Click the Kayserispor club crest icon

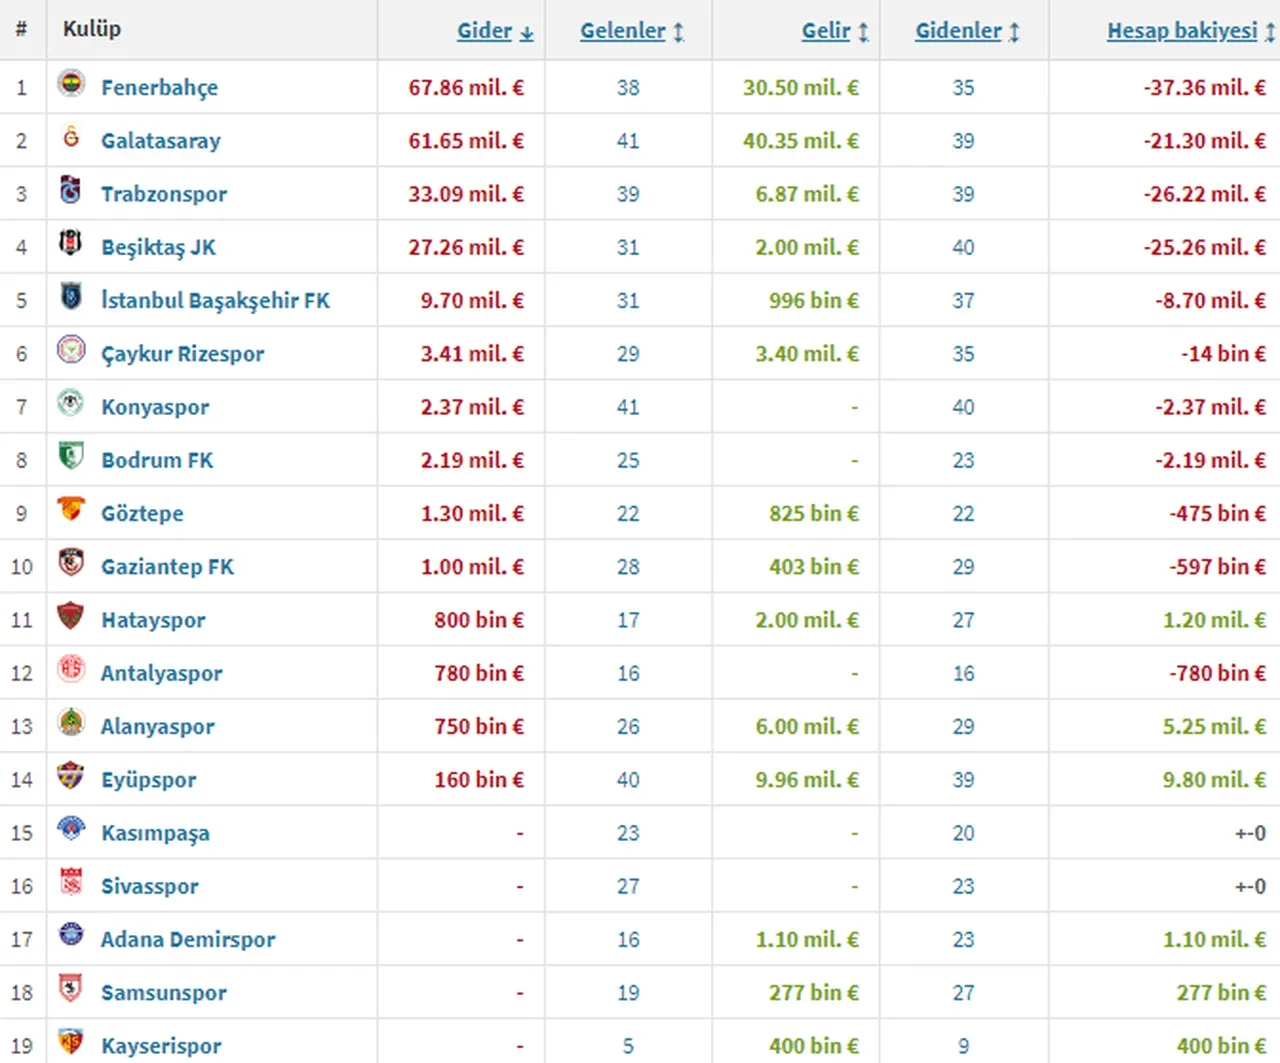[71, 1041]
